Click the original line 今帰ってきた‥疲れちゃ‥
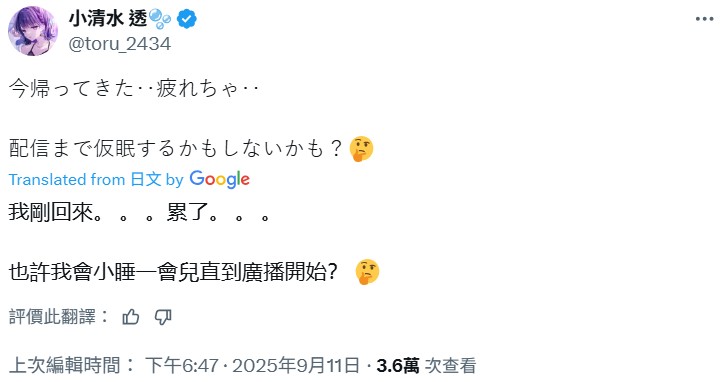 pyautogui.click(x=133, y=88)
